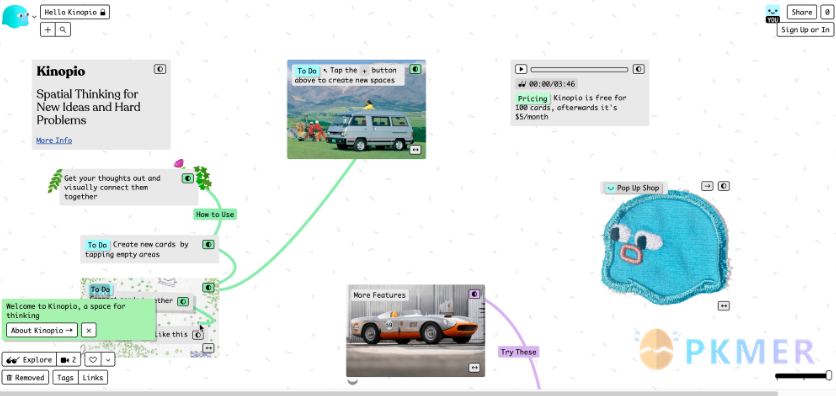
Task: Open the YOU user avatar
Action: pyautogui.click(x=772, y=14)
